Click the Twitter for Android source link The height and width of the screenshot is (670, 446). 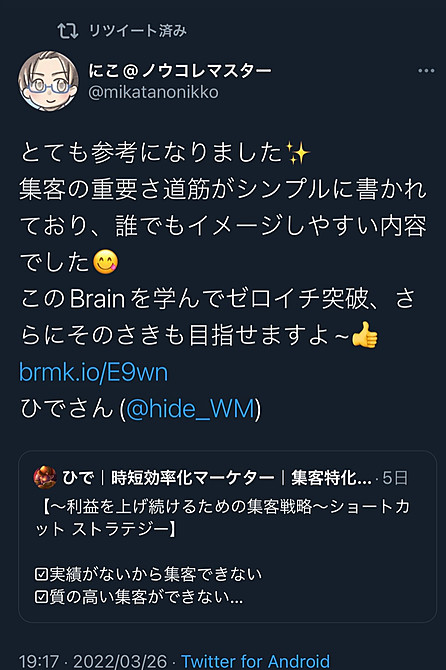[x=255, y=661]
